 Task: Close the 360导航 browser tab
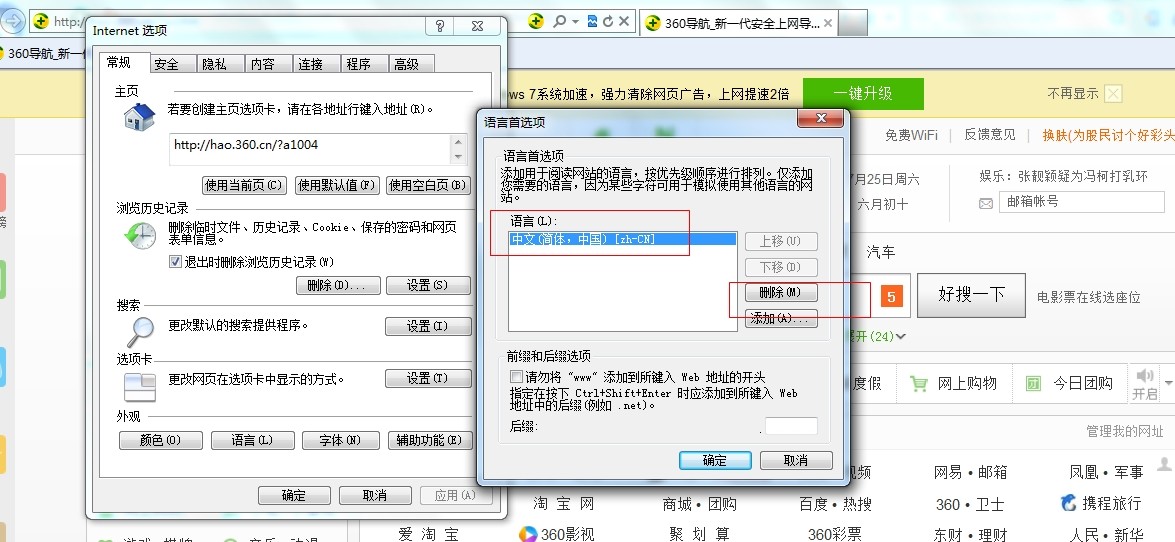(827, 23)
